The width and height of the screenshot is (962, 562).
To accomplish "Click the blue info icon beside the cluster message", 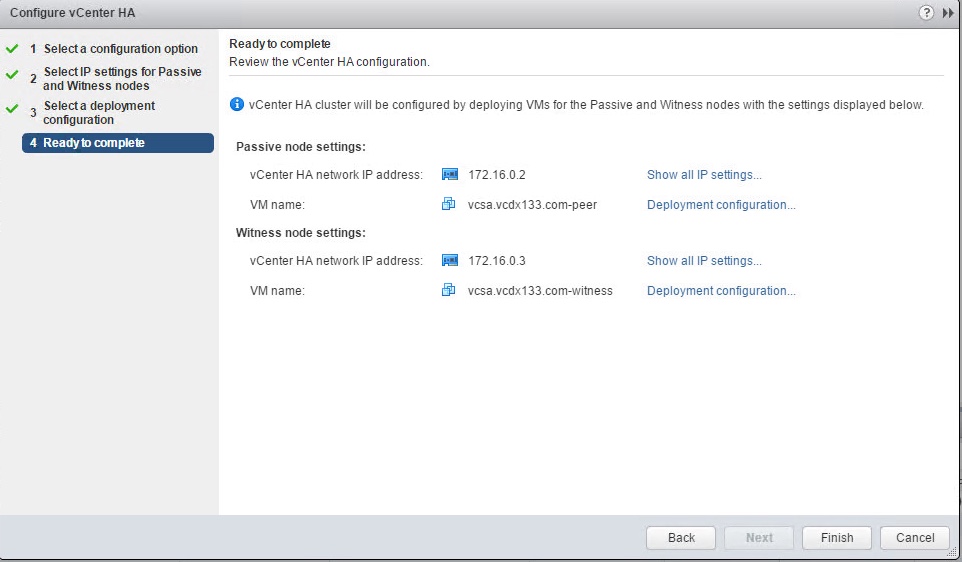I will coord(237,104).
